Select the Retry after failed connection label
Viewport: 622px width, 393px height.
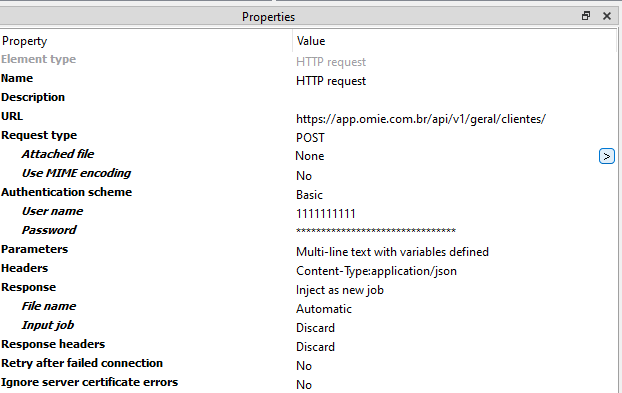(82, 363)
